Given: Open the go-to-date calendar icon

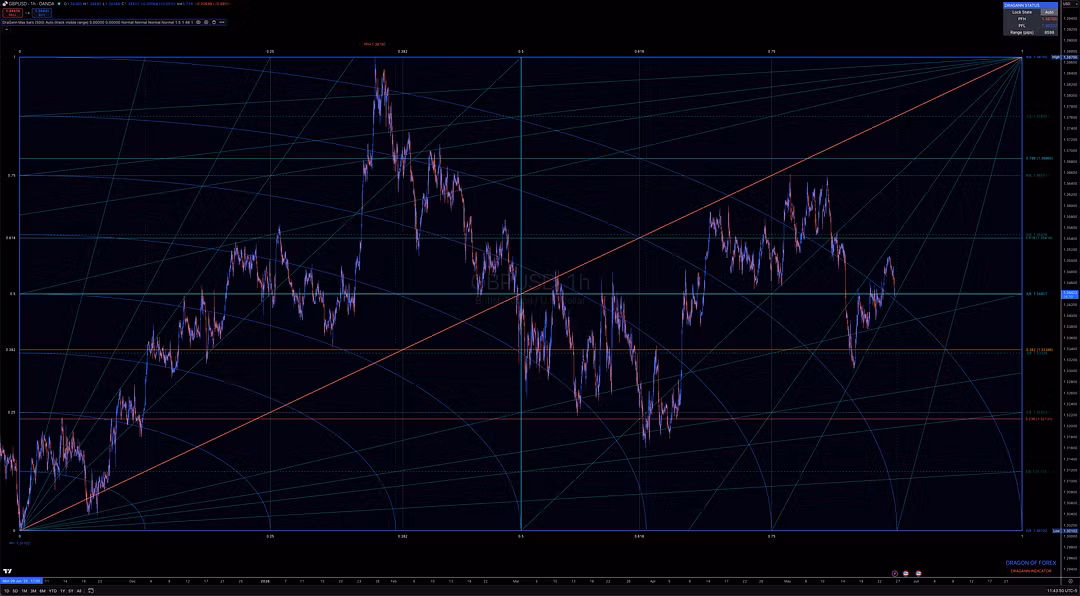Looking at the screenshot, I should (x=91, y=590).
